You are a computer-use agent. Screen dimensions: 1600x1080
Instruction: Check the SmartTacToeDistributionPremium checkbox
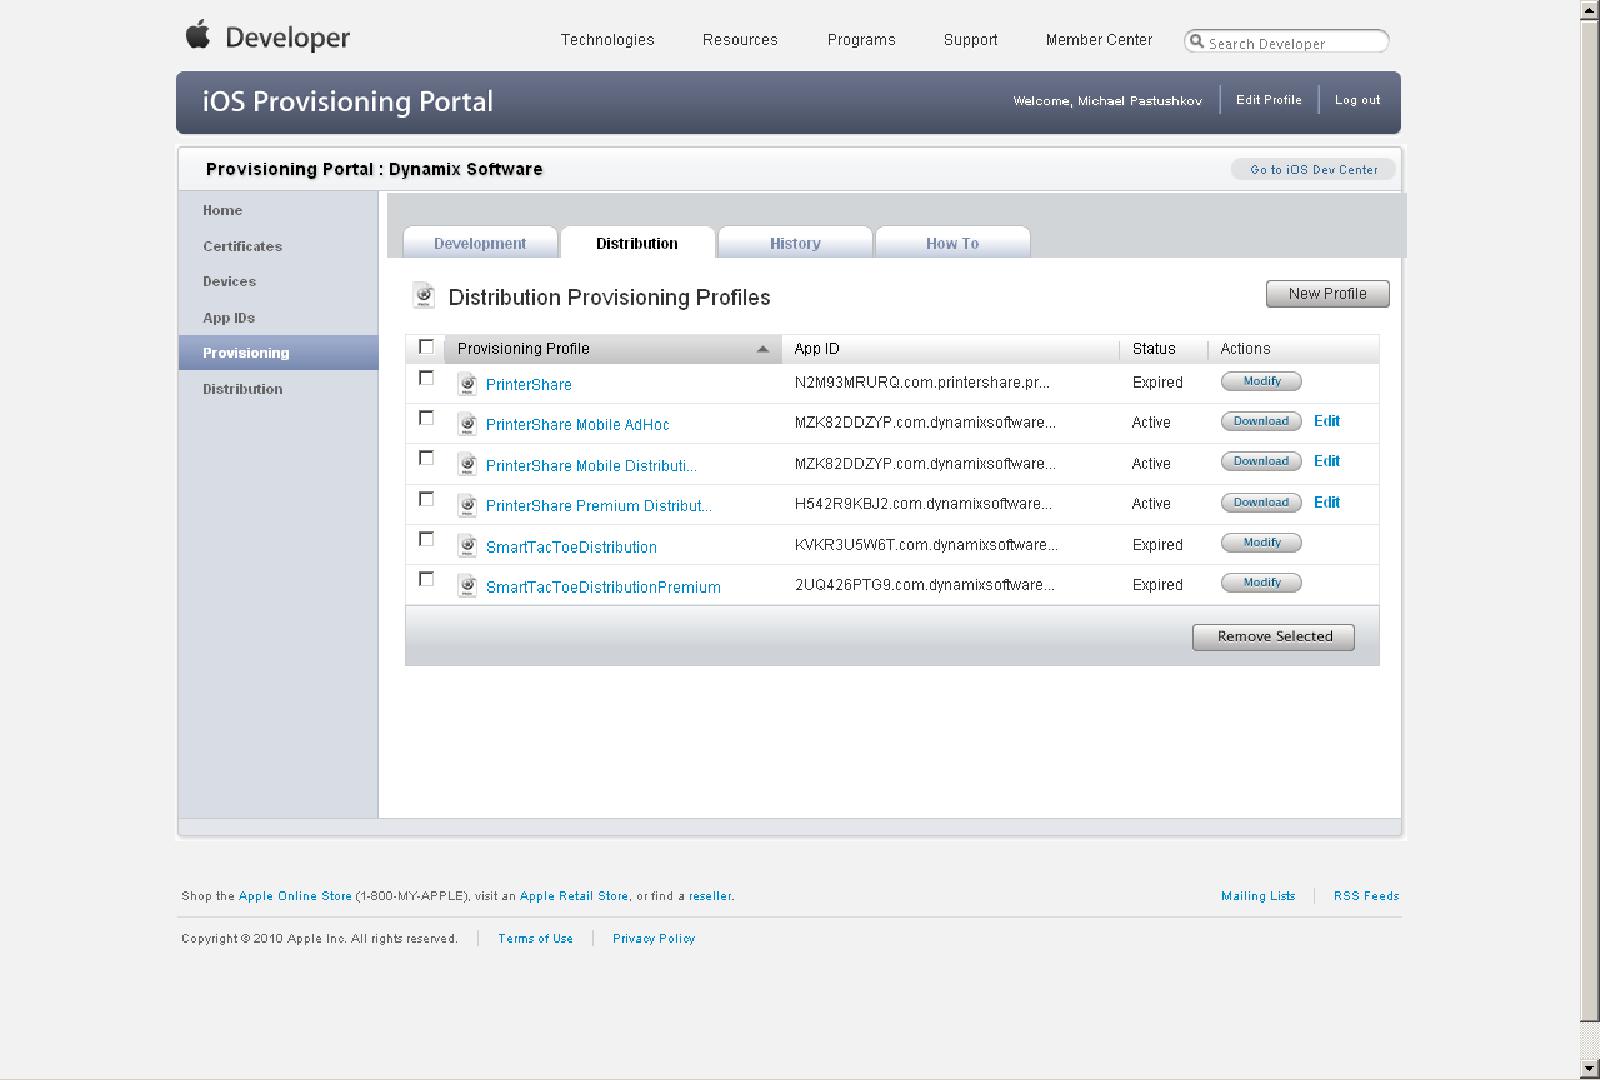pyautogui.click(x=426, y=579)
